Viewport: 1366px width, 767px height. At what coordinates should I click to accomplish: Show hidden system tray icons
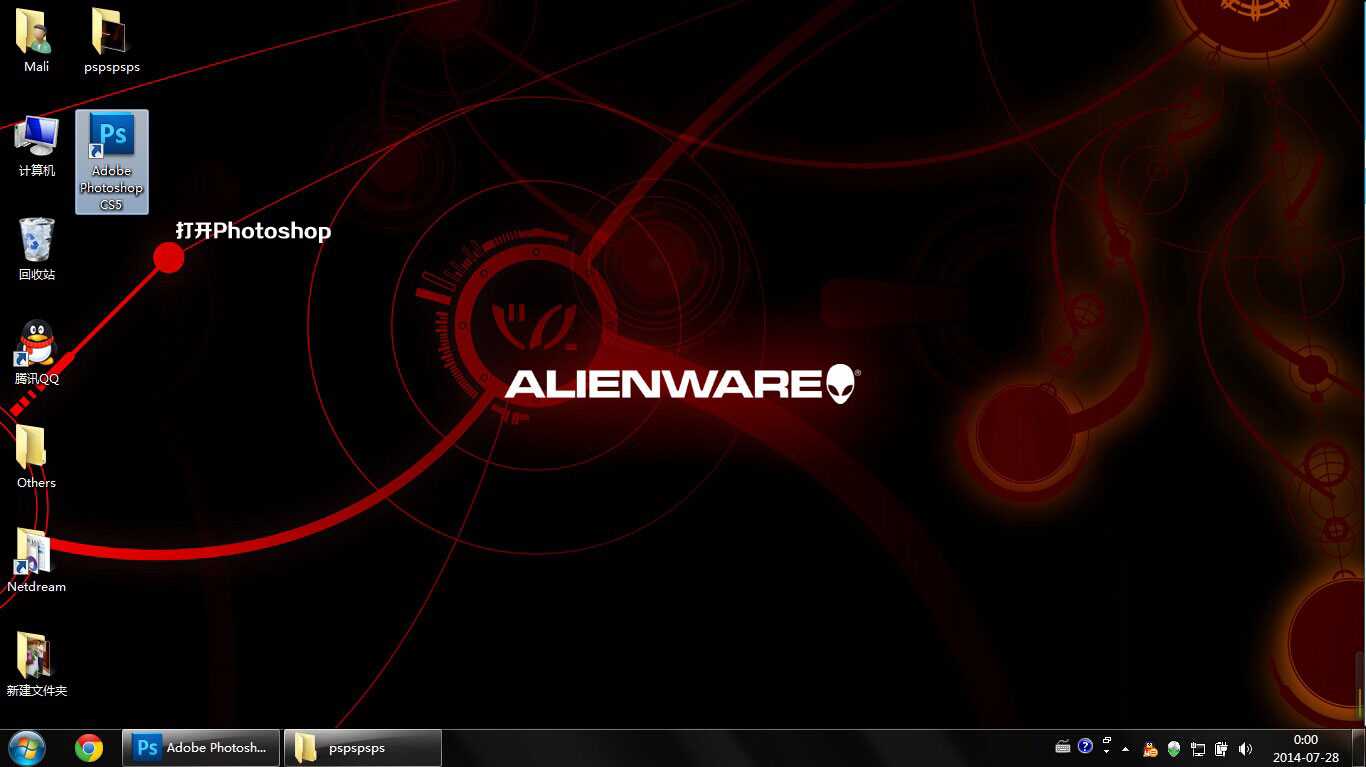(1126, 748)
